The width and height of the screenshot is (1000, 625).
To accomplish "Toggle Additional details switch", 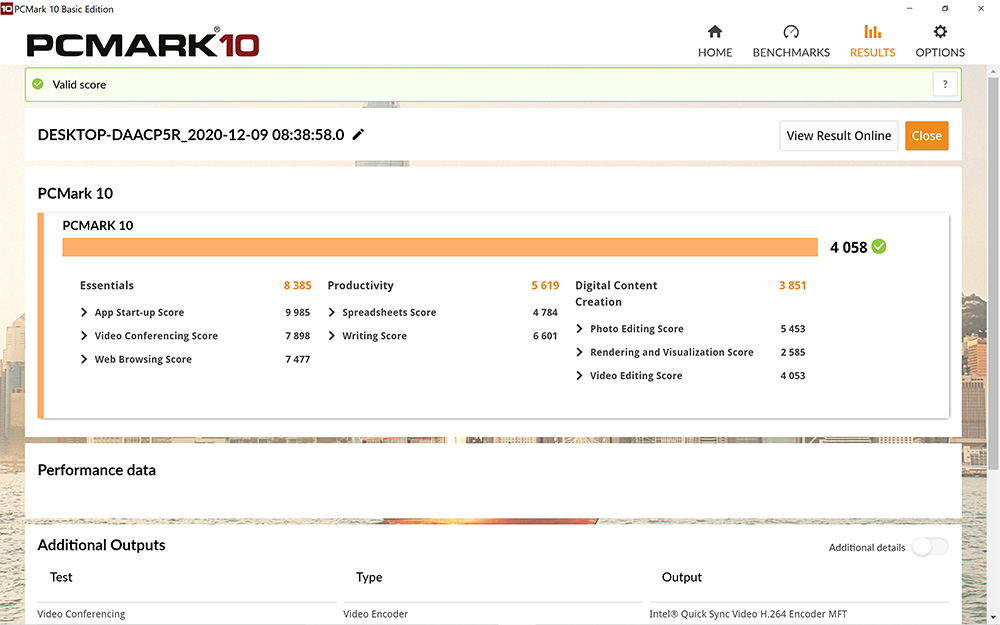I will (x=930, y=547).
